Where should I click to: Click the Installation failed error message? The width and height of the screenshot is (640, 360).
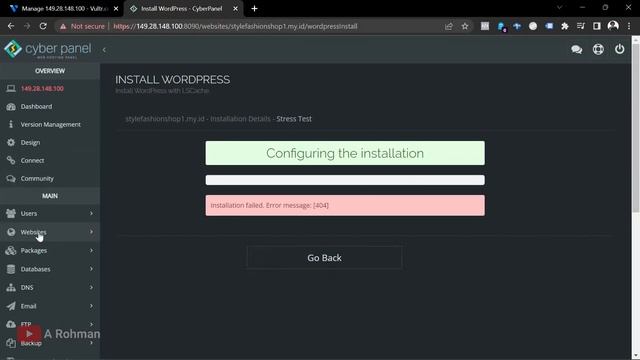click(x=345, y=205)
